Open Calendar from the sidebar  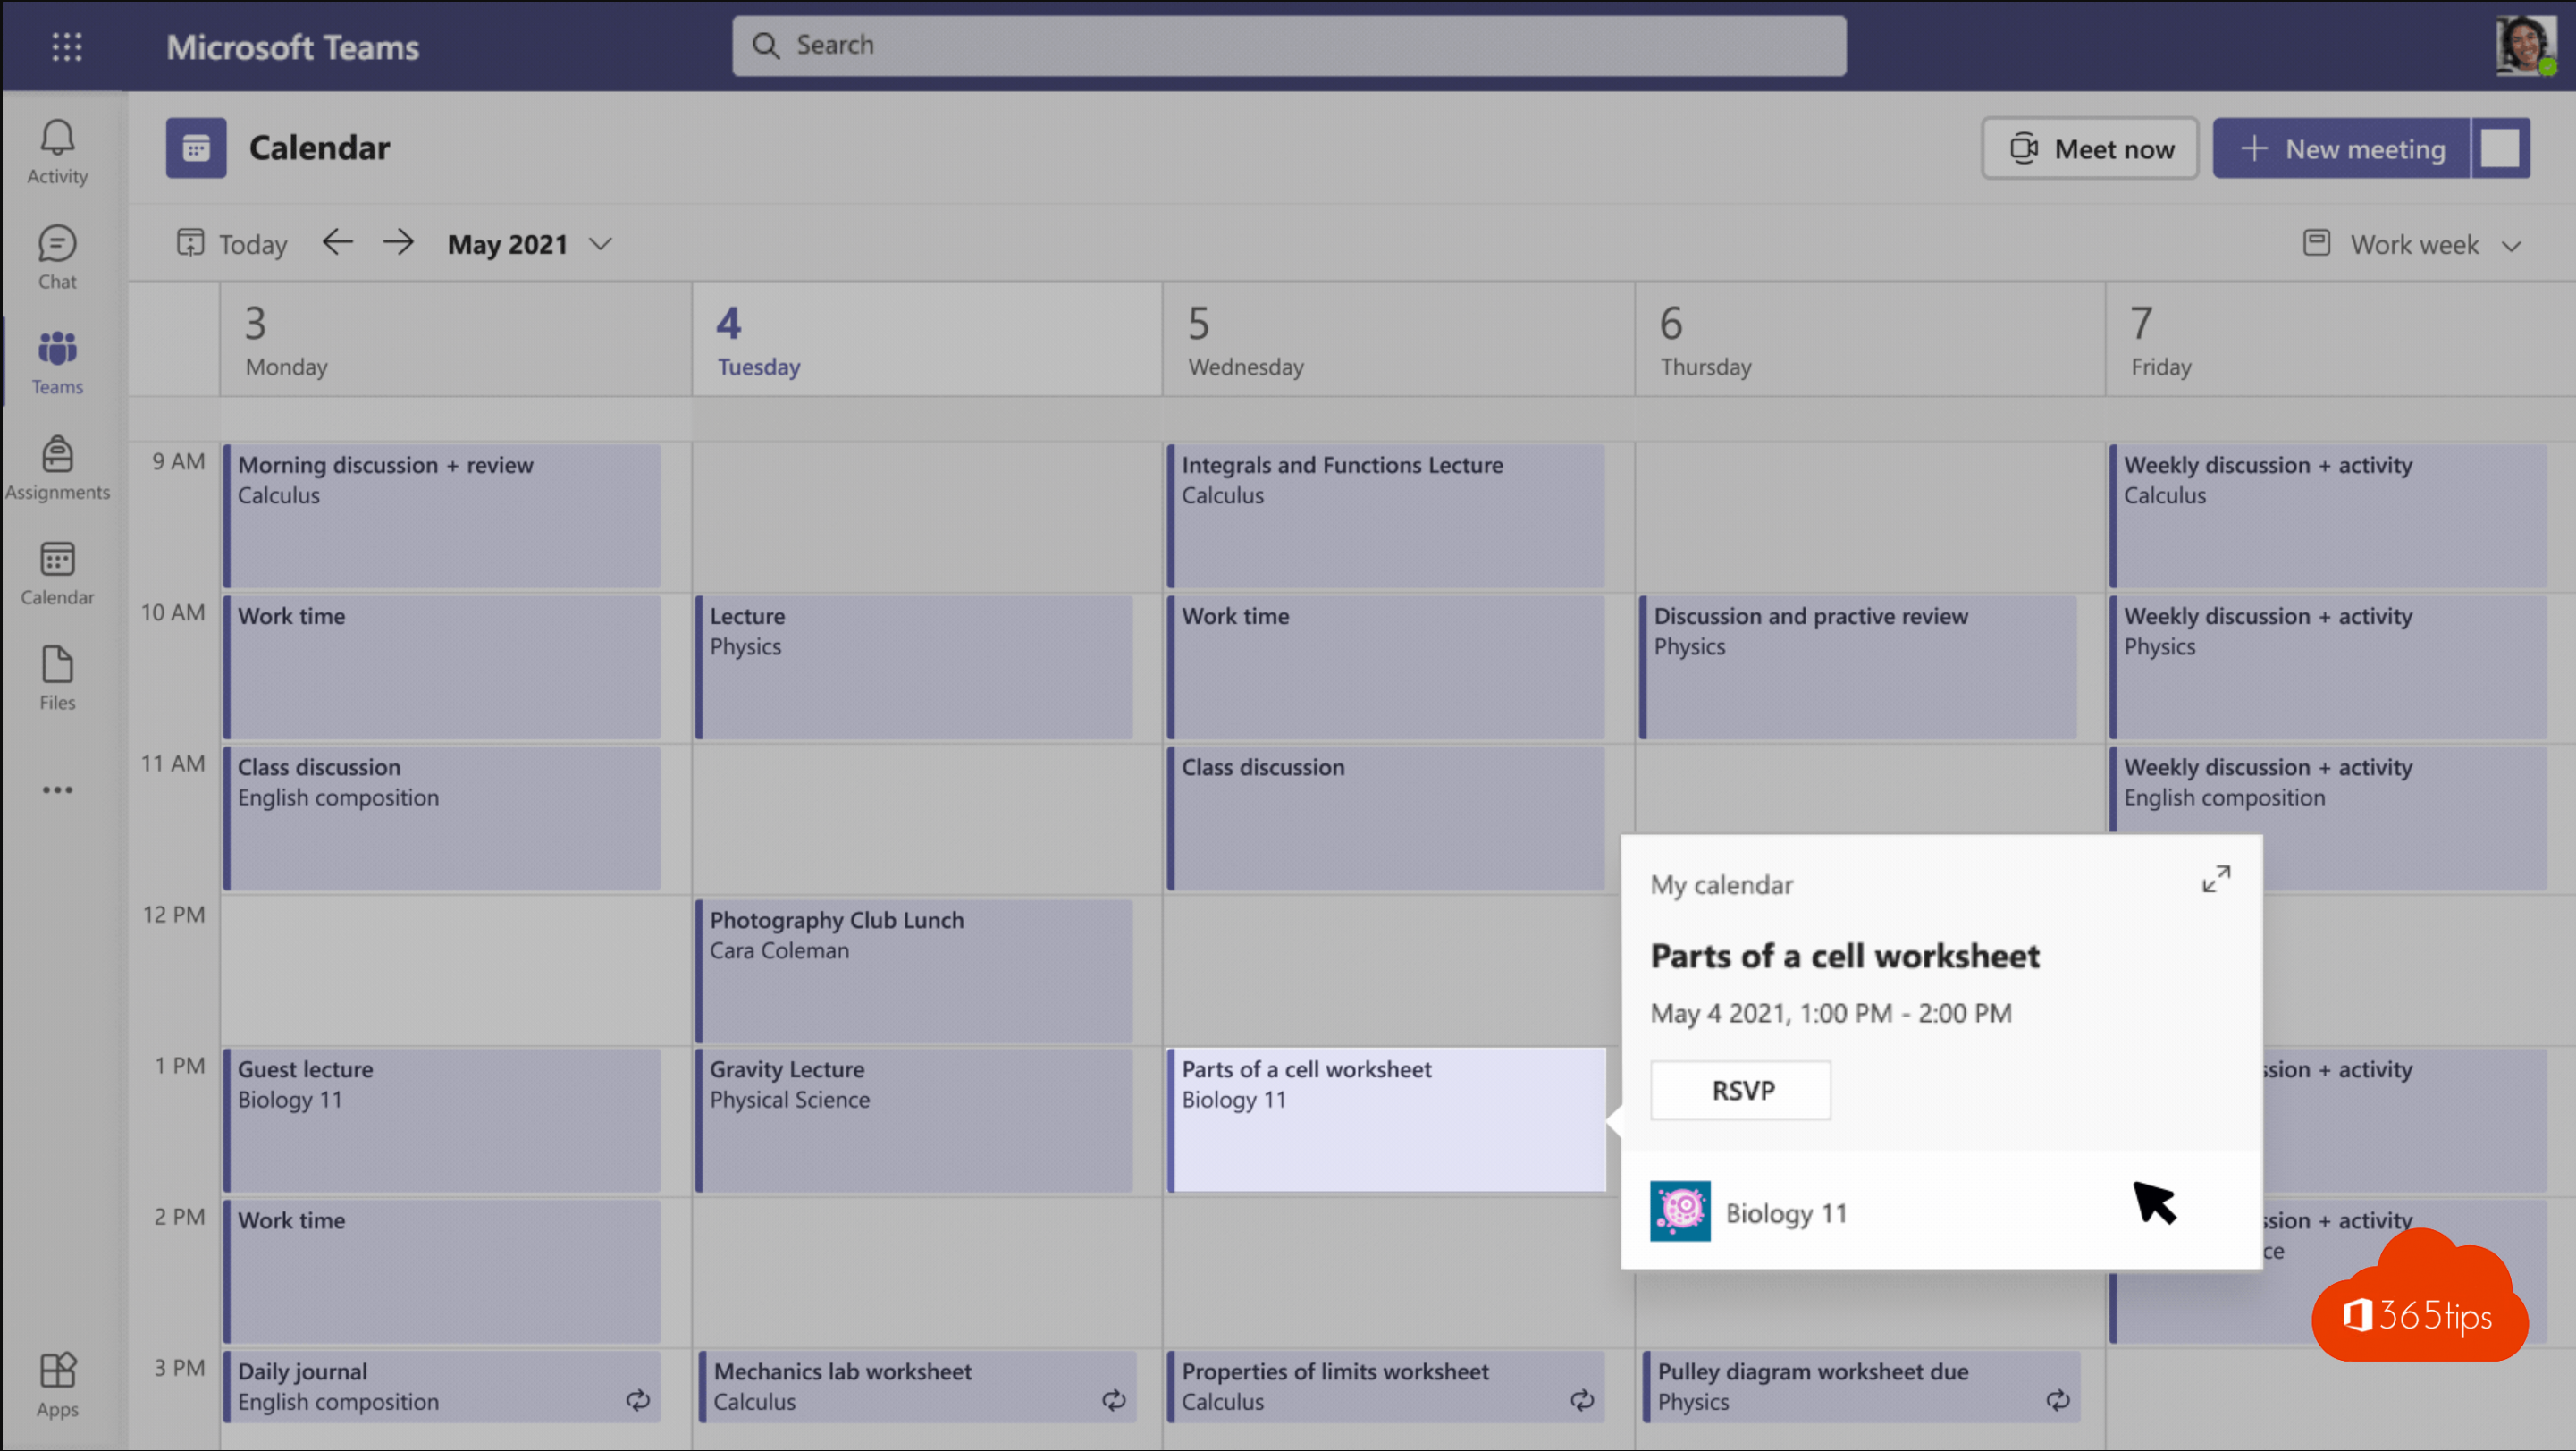57,573
